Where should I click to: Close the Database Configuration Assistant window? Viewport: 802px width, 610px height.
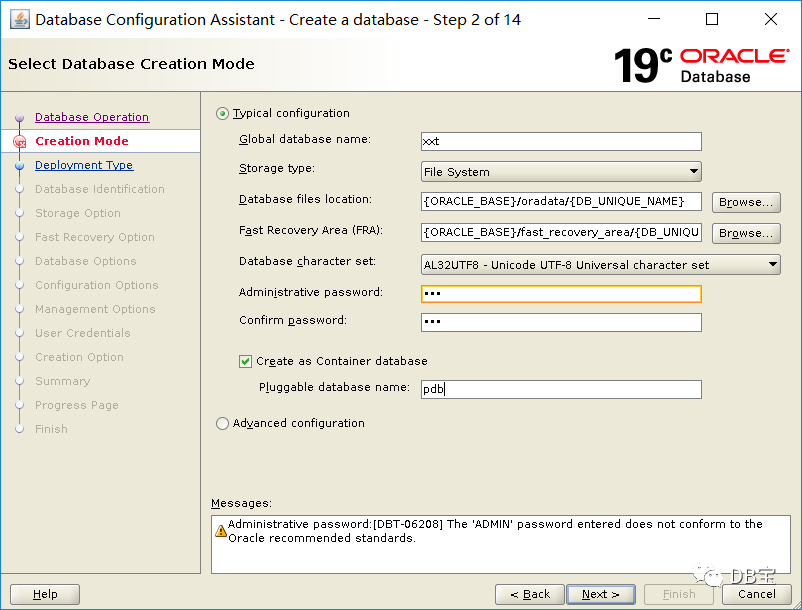(x=770, y=19)
